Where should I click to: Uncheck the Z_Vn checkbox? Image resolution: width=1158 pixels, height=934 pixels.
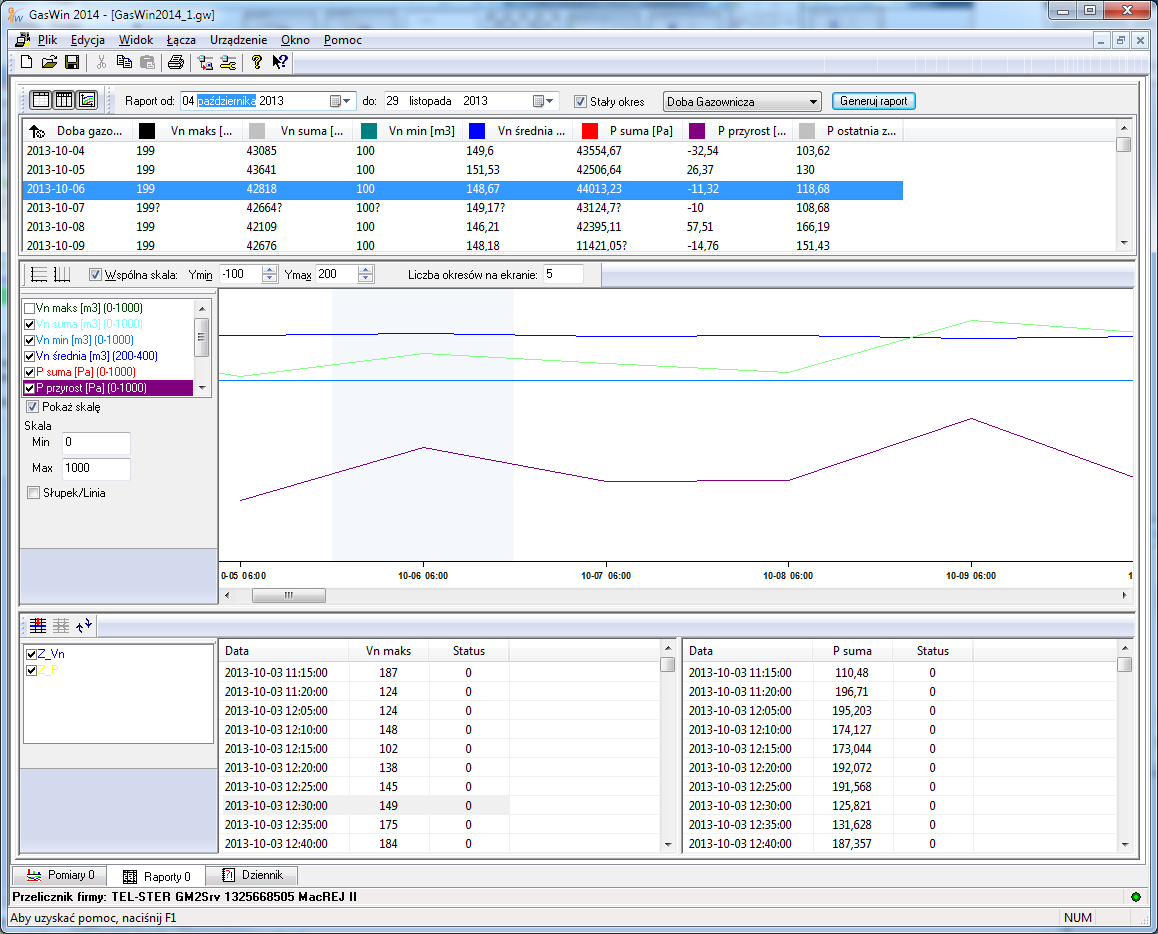(x=31, y=654)
